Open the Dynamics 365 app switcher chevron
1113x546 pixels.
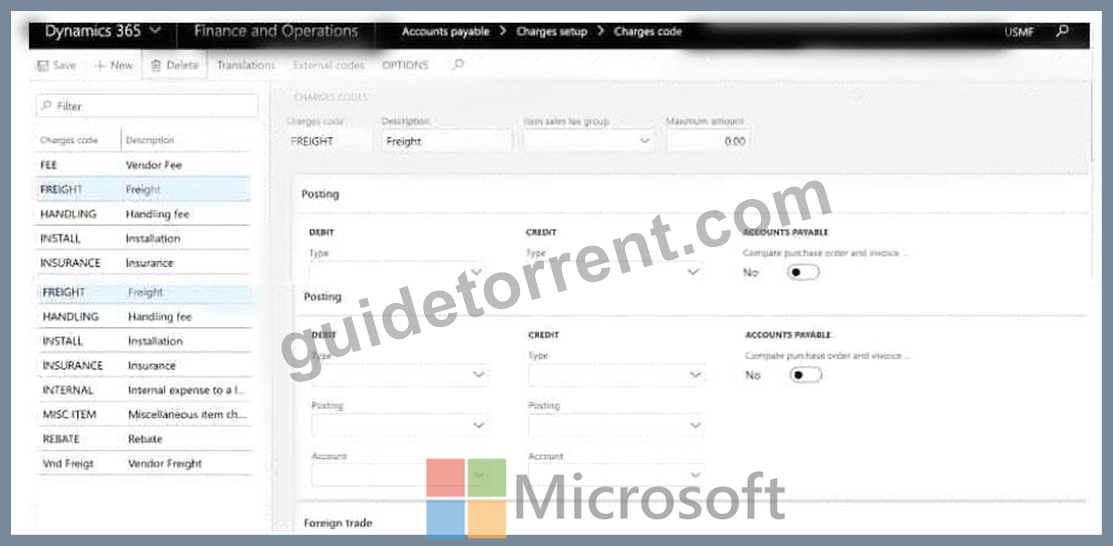155,31
